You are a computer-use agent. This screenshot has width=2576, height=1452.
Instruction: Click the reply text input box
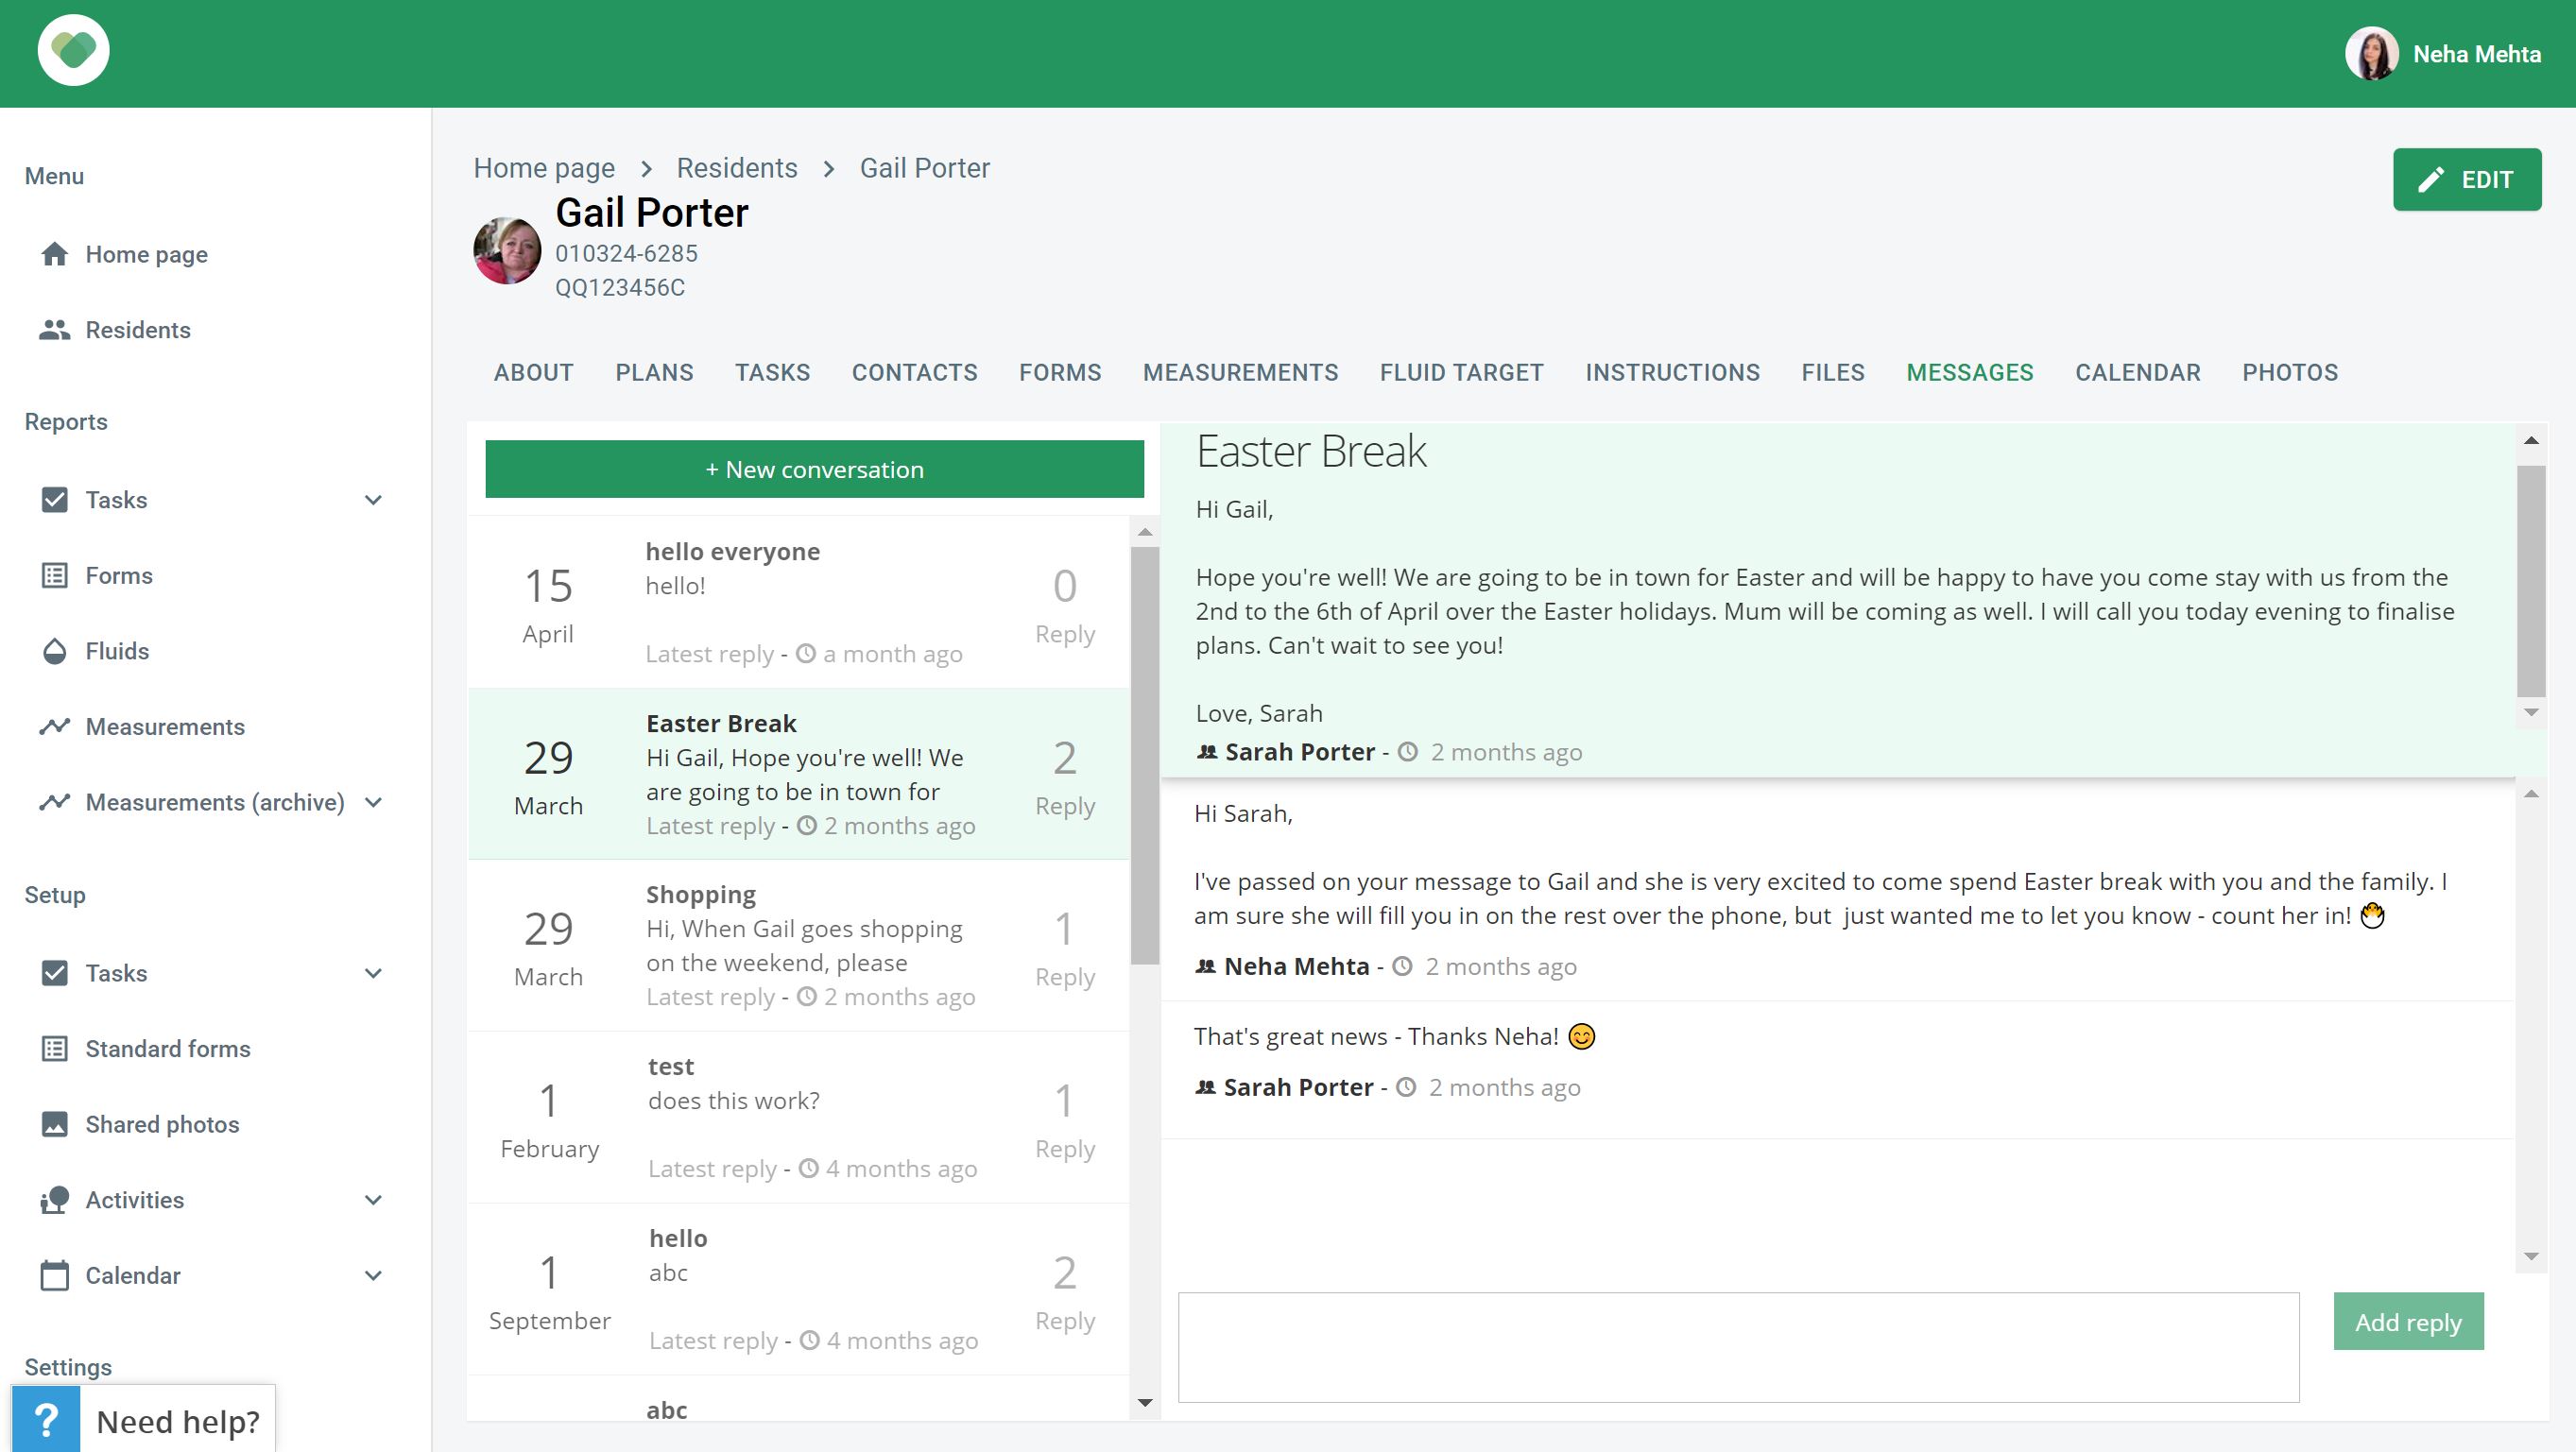click(1738, 1348)
